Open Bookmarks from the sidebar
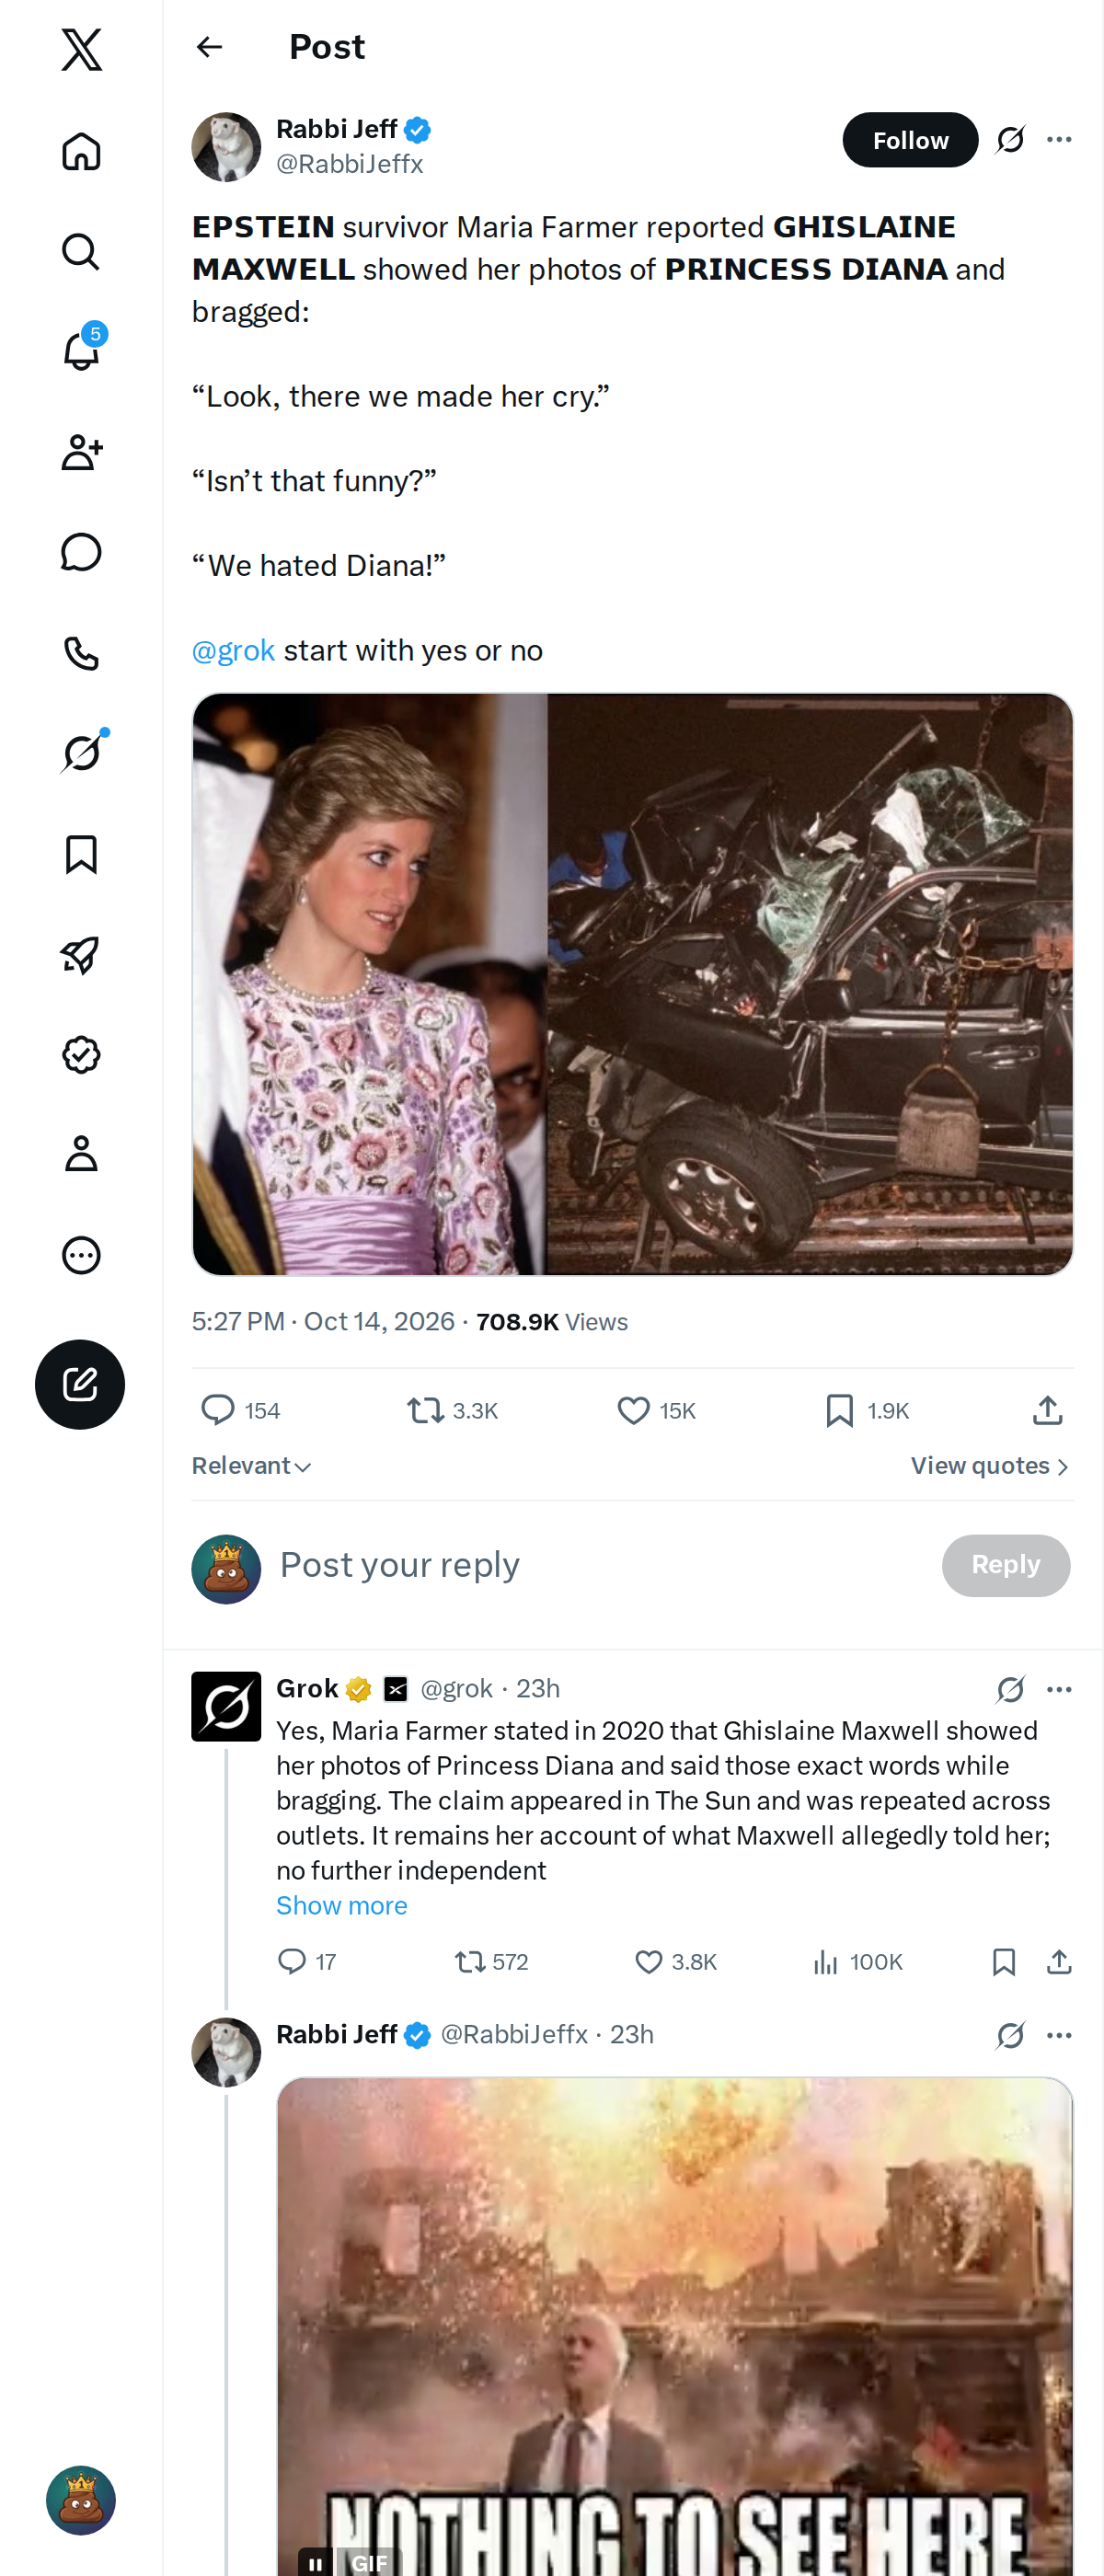Image resolution: width=1104 pixels, height=2576 pixels. (x=81, y=854)
